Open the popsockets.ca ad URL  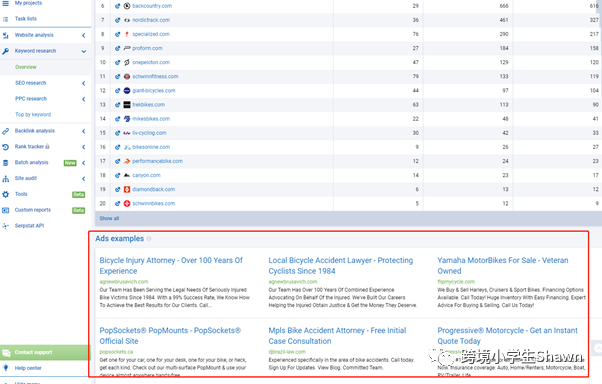[116, 352]
